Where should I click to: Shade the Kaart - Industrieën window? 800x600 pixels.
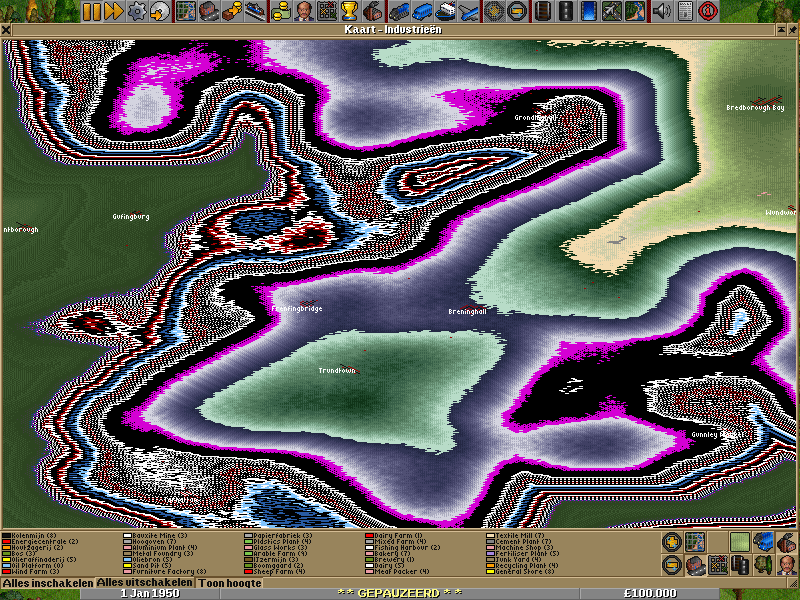click(x=781, y=30)
